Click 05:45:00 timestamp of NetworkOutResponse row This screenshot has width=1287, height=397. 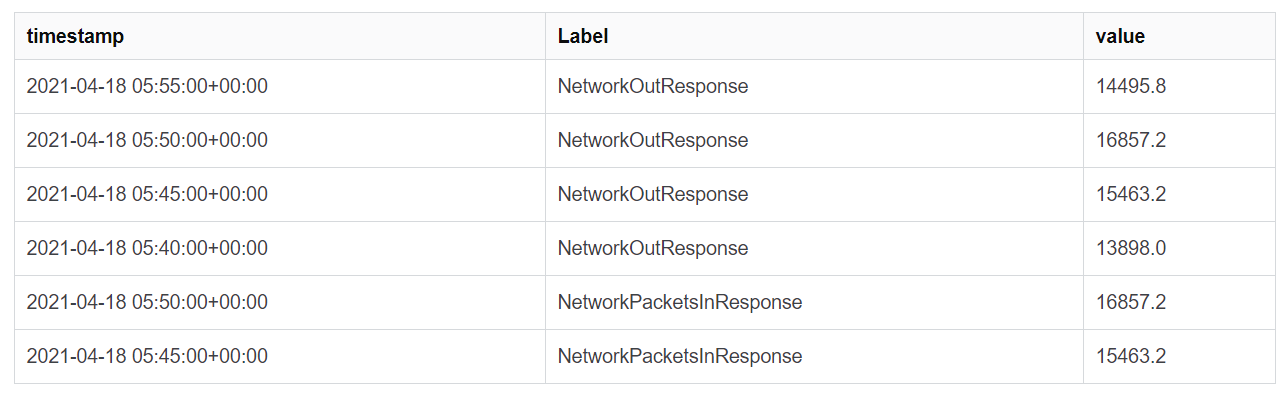pos(280,194)
